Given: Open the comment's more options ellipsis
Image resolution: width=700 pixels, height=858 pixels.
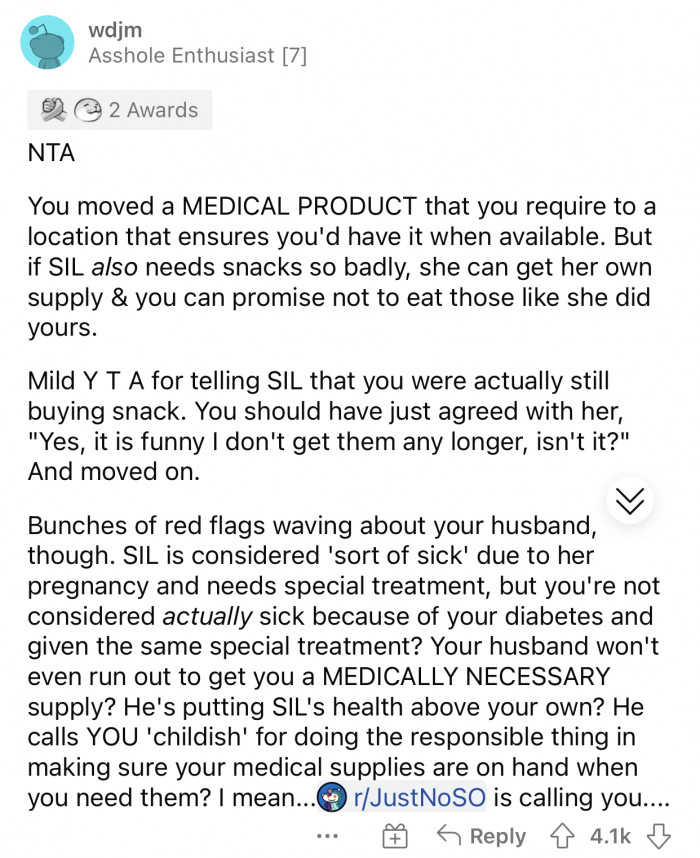Looking at the screenshot, I should 327,836.
